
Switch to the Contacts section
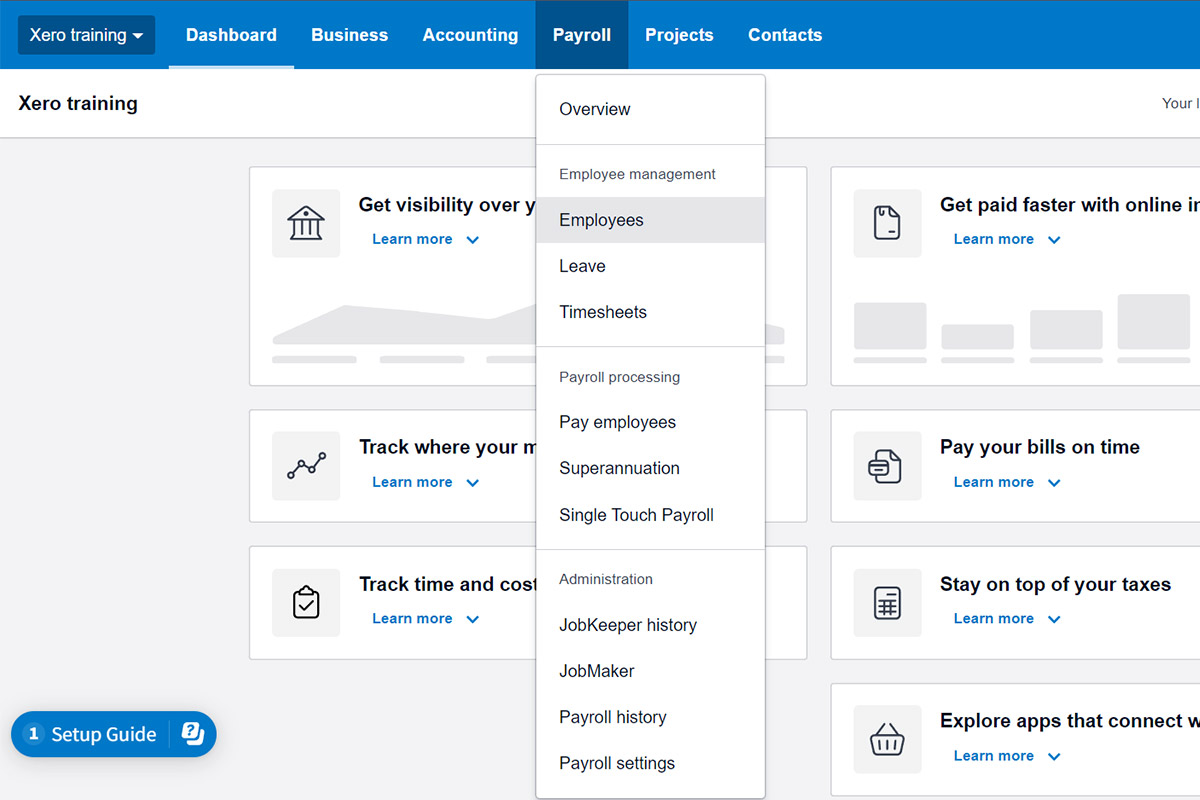[785, 34]
